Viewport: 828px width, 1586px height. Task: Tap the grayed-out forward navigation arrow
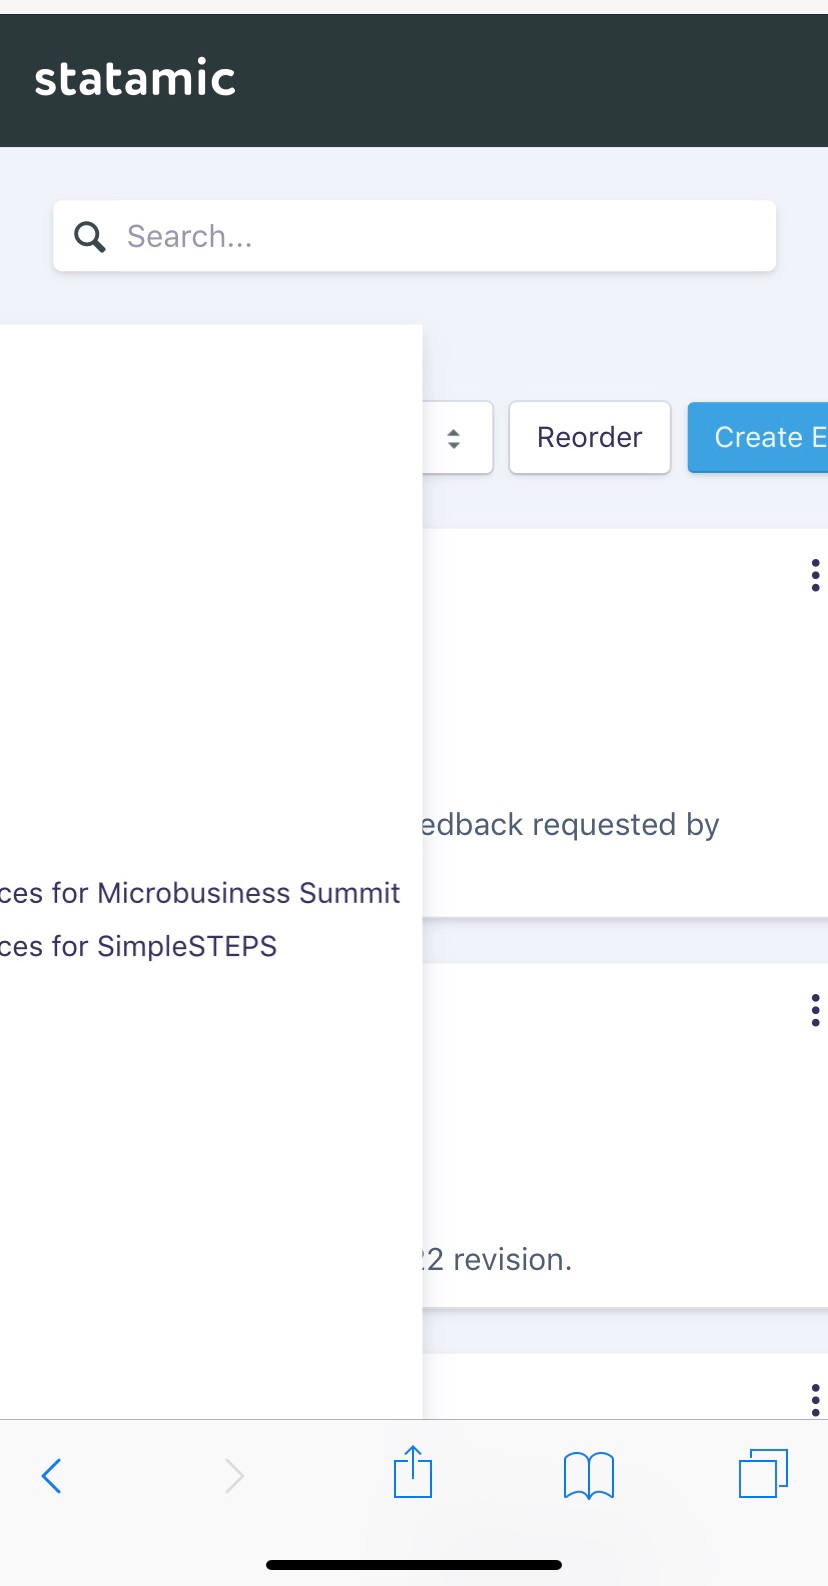pyautogui.click(x=234, y=1475)
